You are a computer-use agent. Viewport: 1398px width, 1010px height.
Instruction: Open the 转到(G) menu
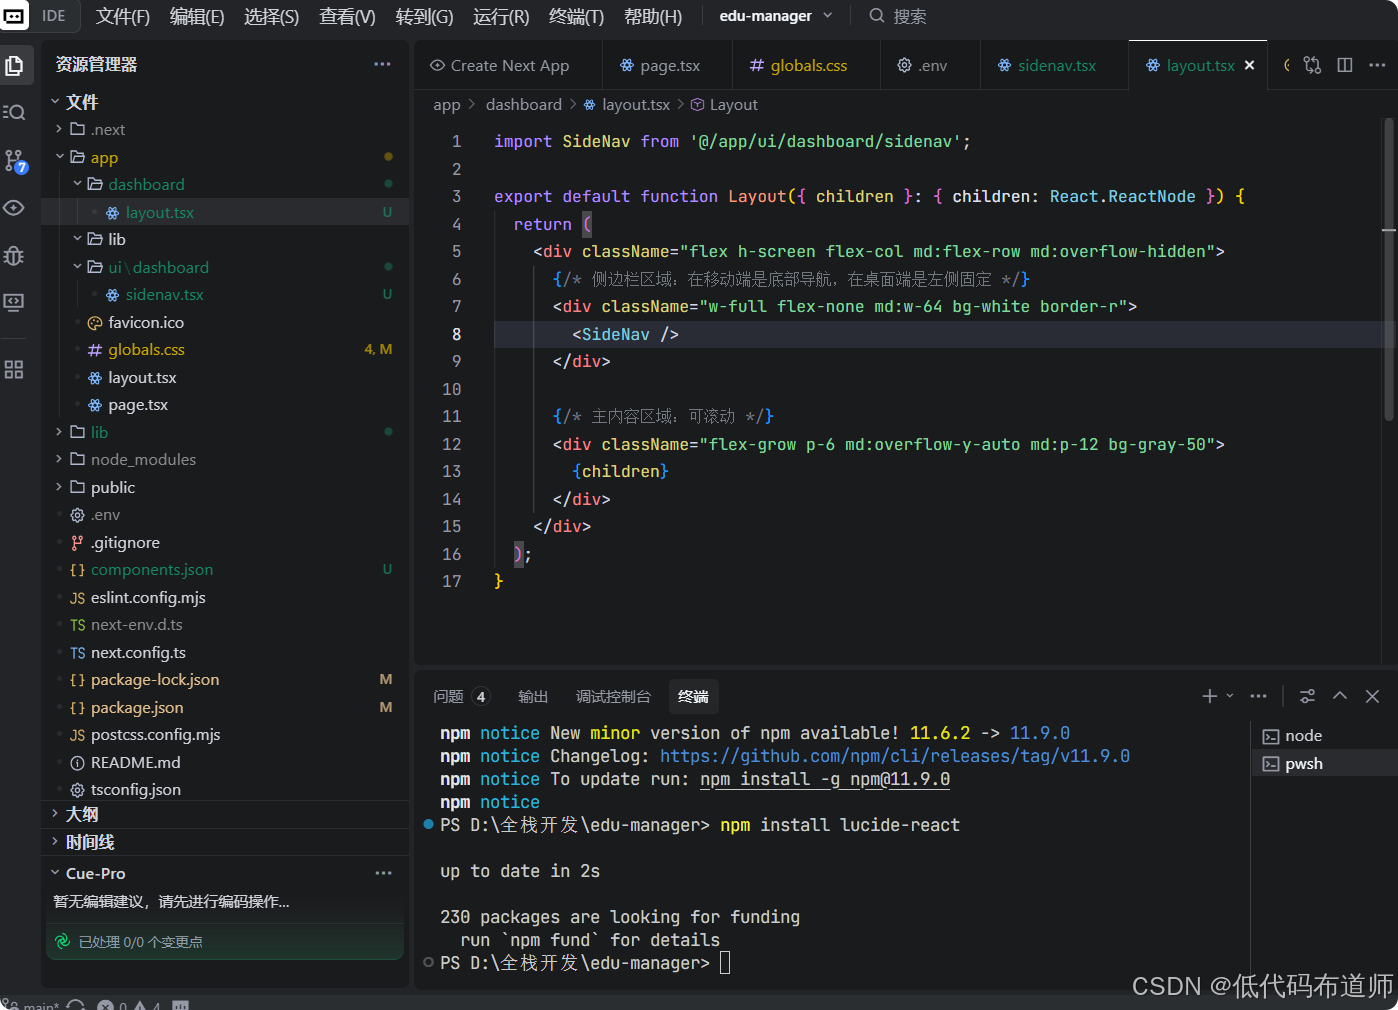[x=424, y=16]
